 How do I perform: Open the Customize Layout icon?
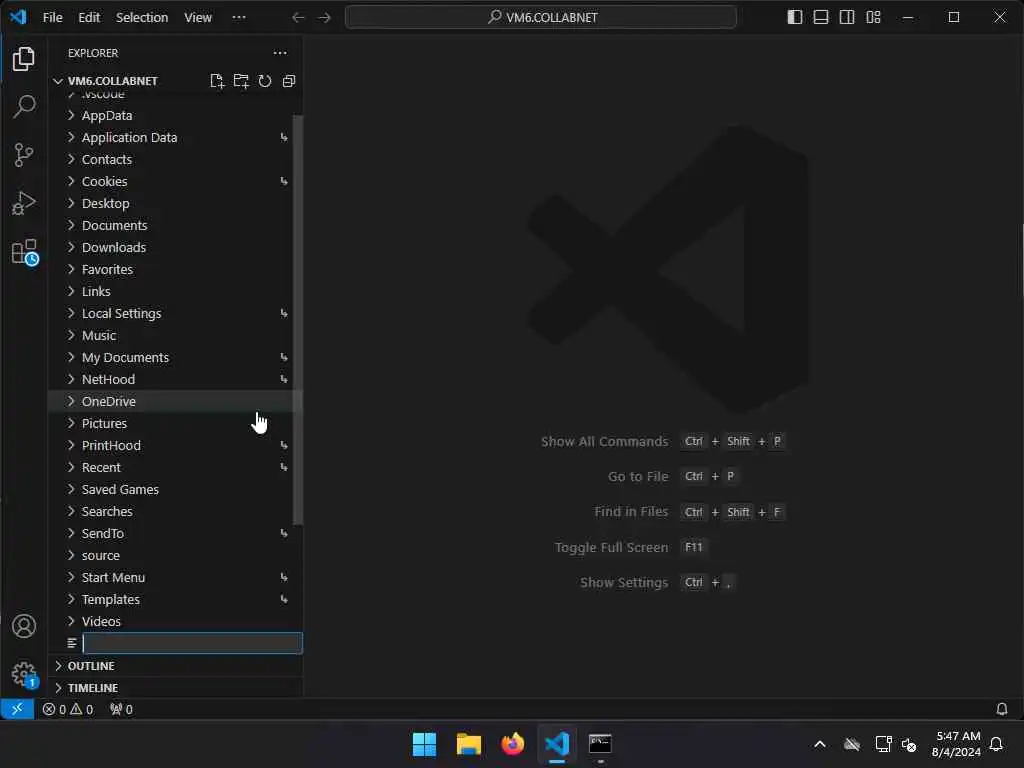point(873,17)
